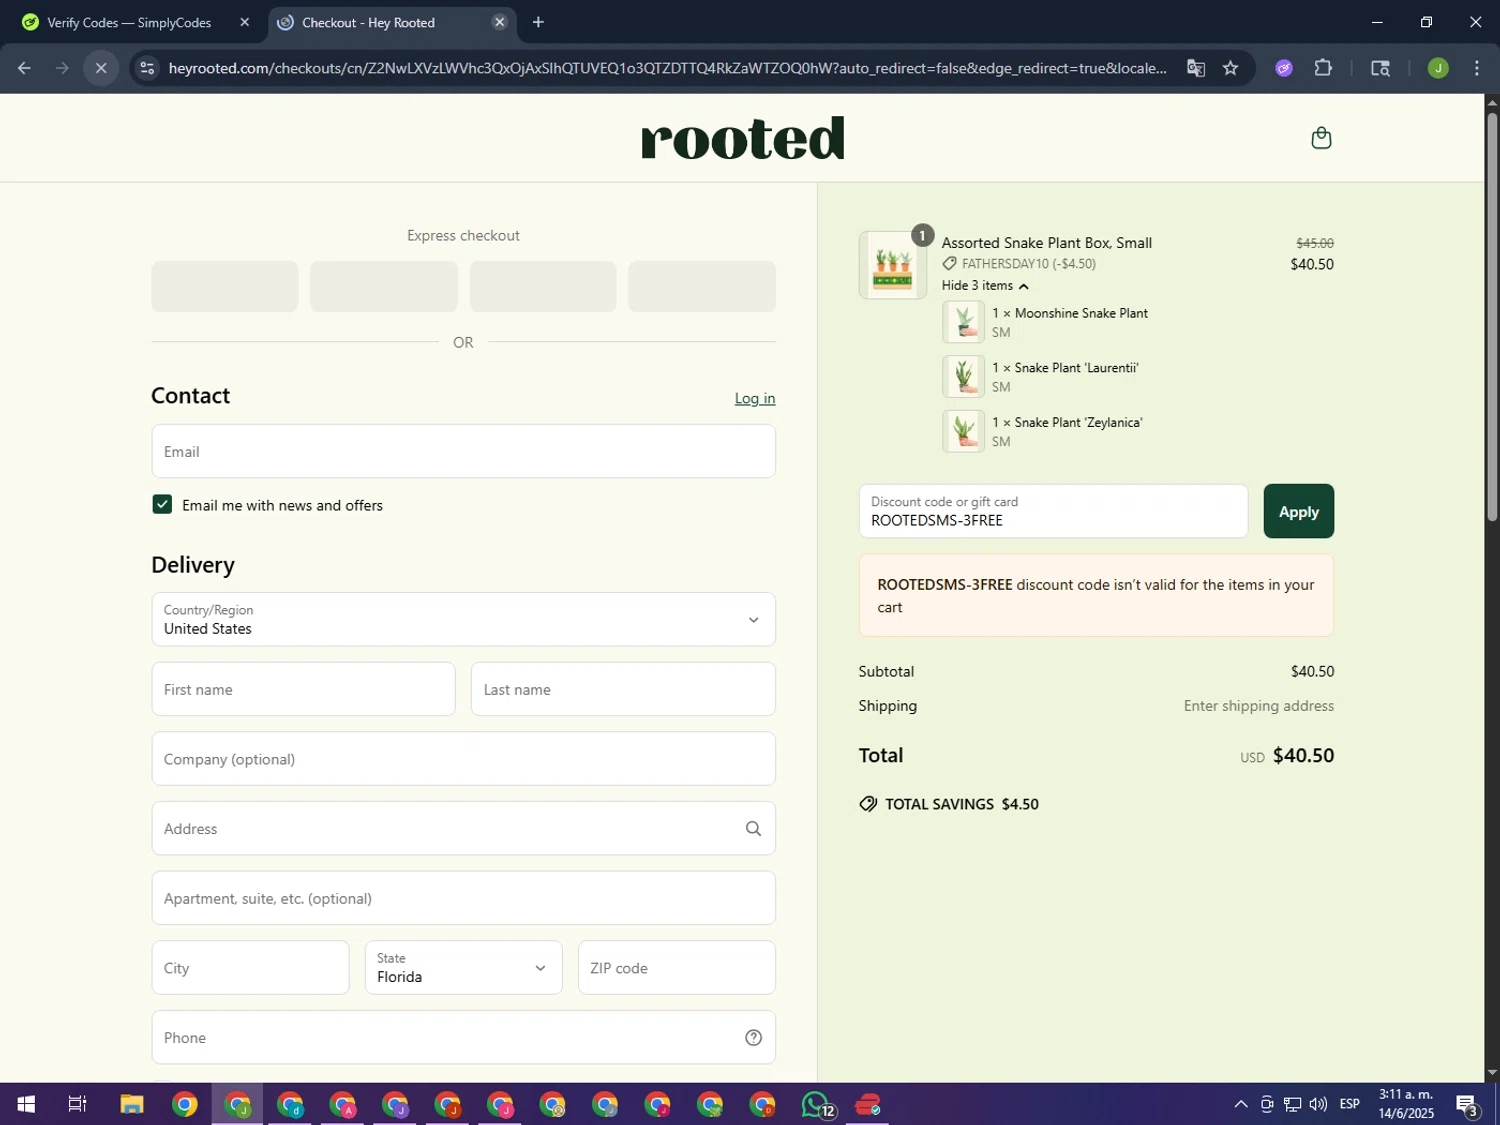Click the TOTAL SAVINGS $4.50 text
1500x1125 pixels.
[x=961, y=804]
